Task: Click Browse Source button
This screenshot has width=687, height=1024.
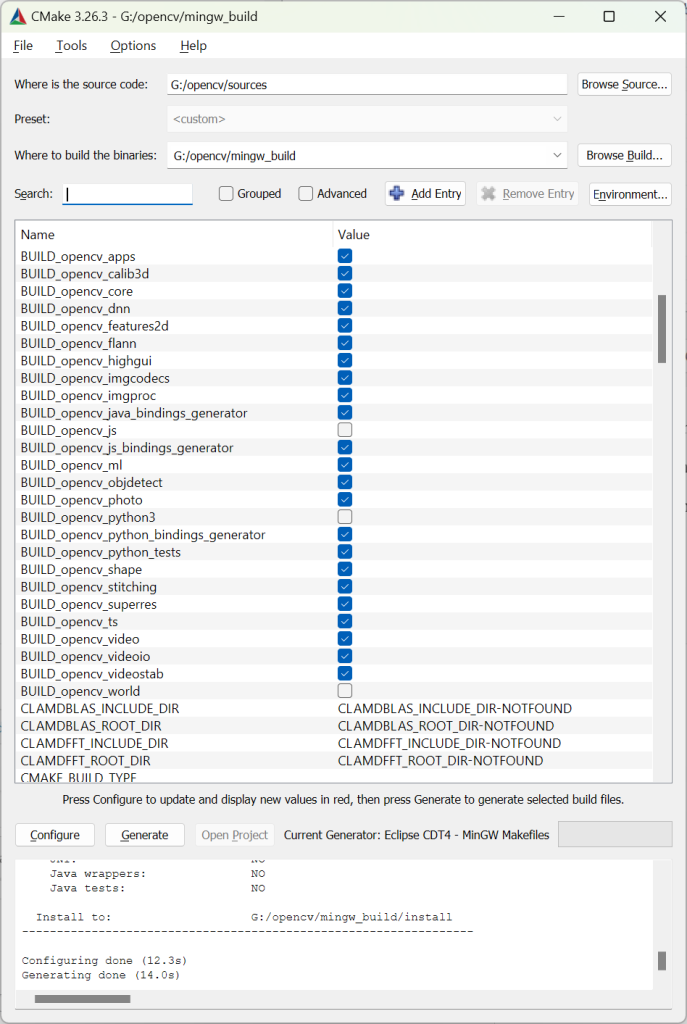Action: pyautogui.click(x=624, y=84)
